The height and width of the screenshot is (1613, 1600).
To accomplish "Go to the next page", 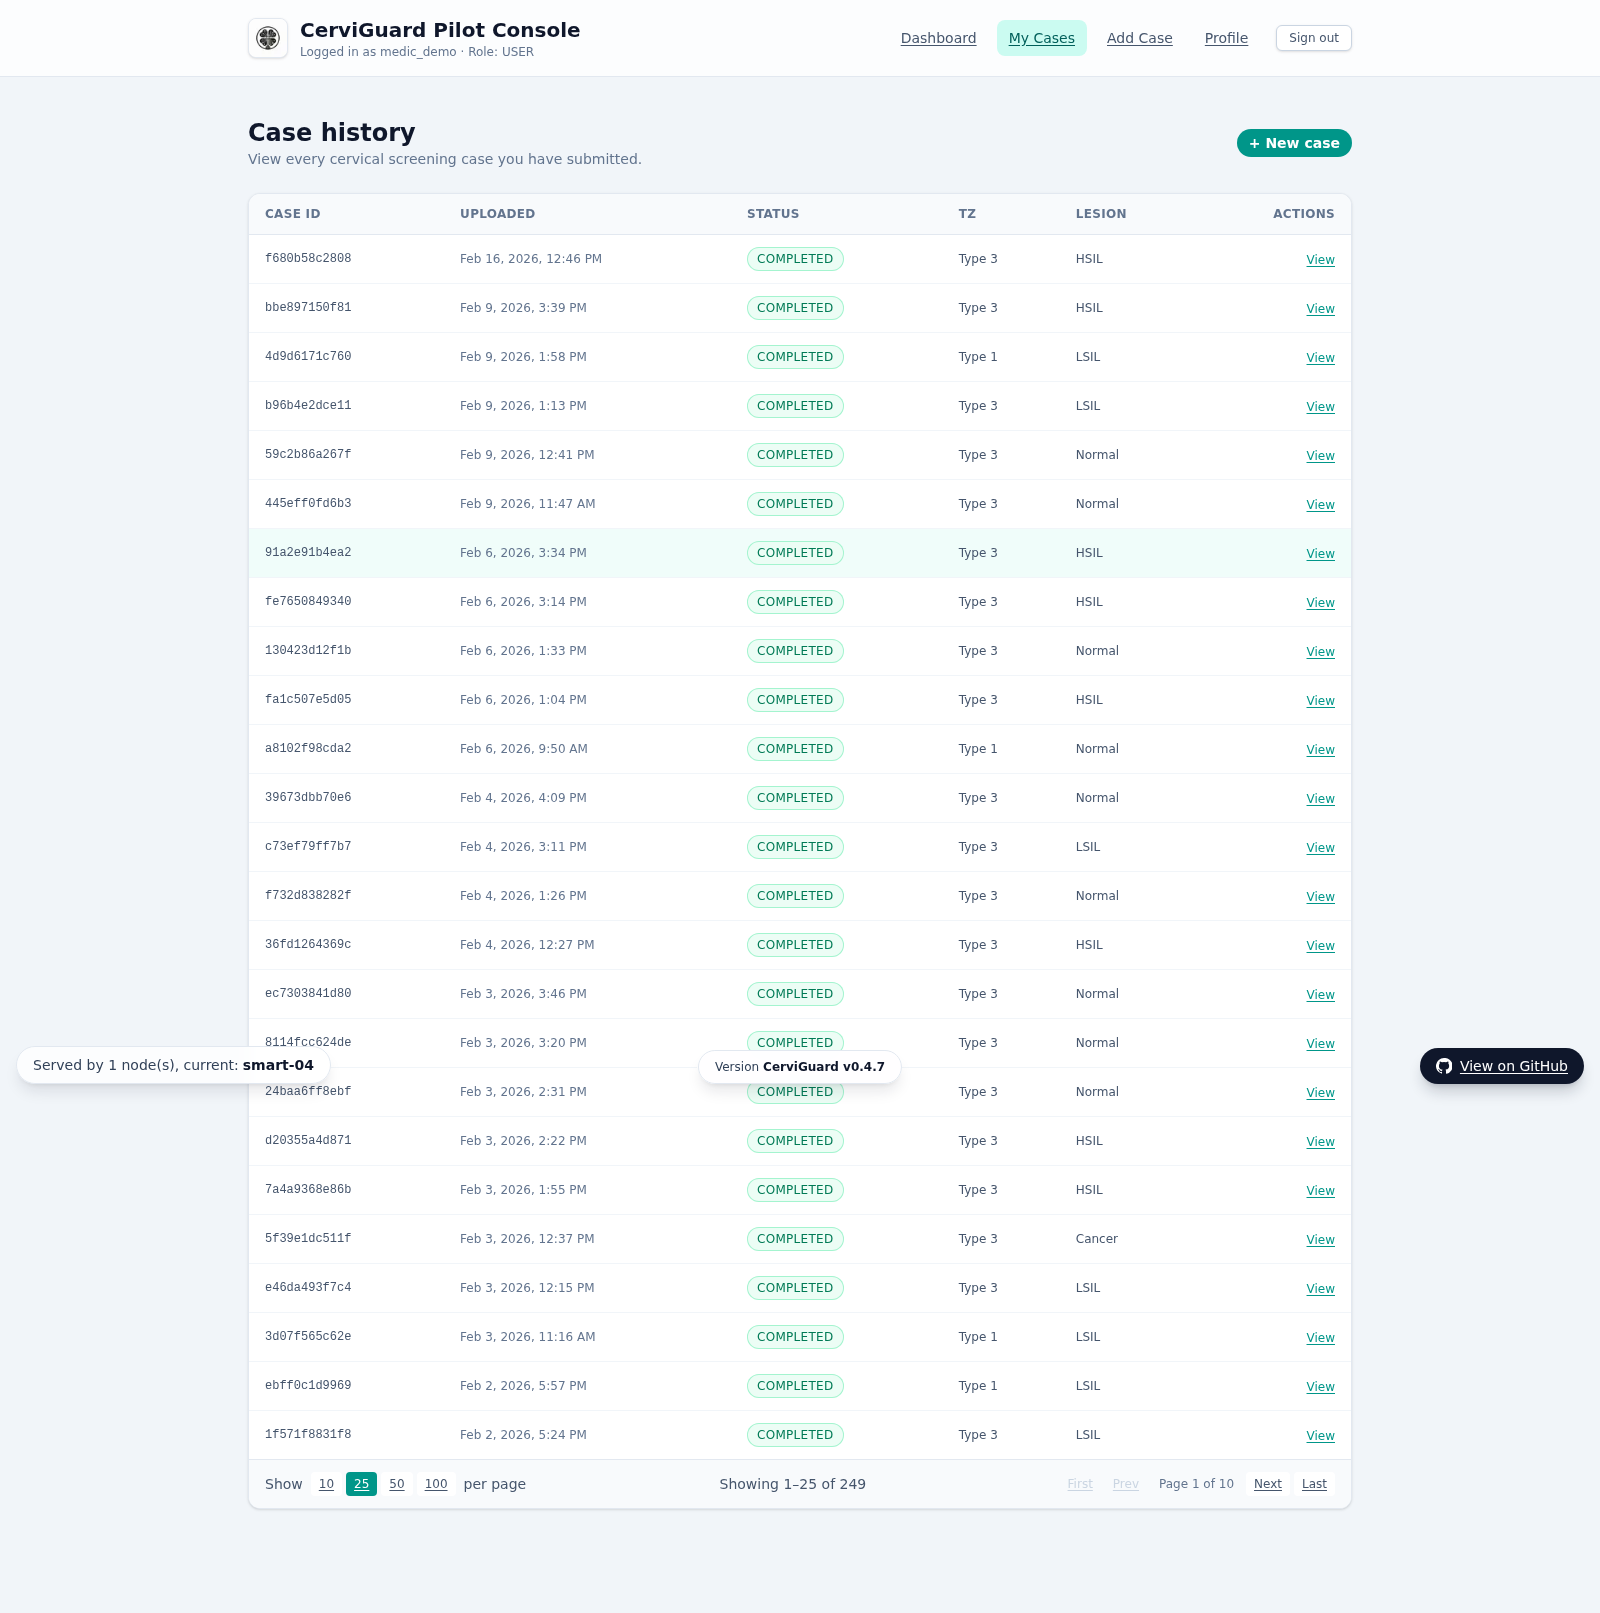I will [x=1267, y=1484].
